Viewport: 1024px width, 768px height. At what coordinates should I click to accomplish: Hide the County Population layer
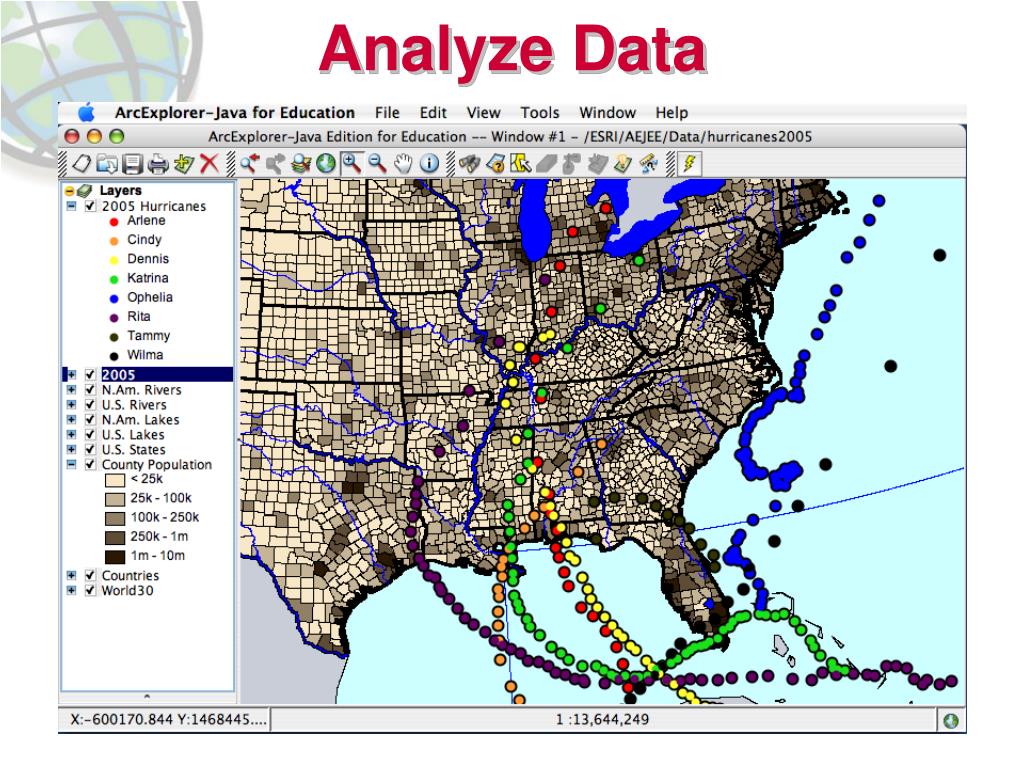coord(91,465)
